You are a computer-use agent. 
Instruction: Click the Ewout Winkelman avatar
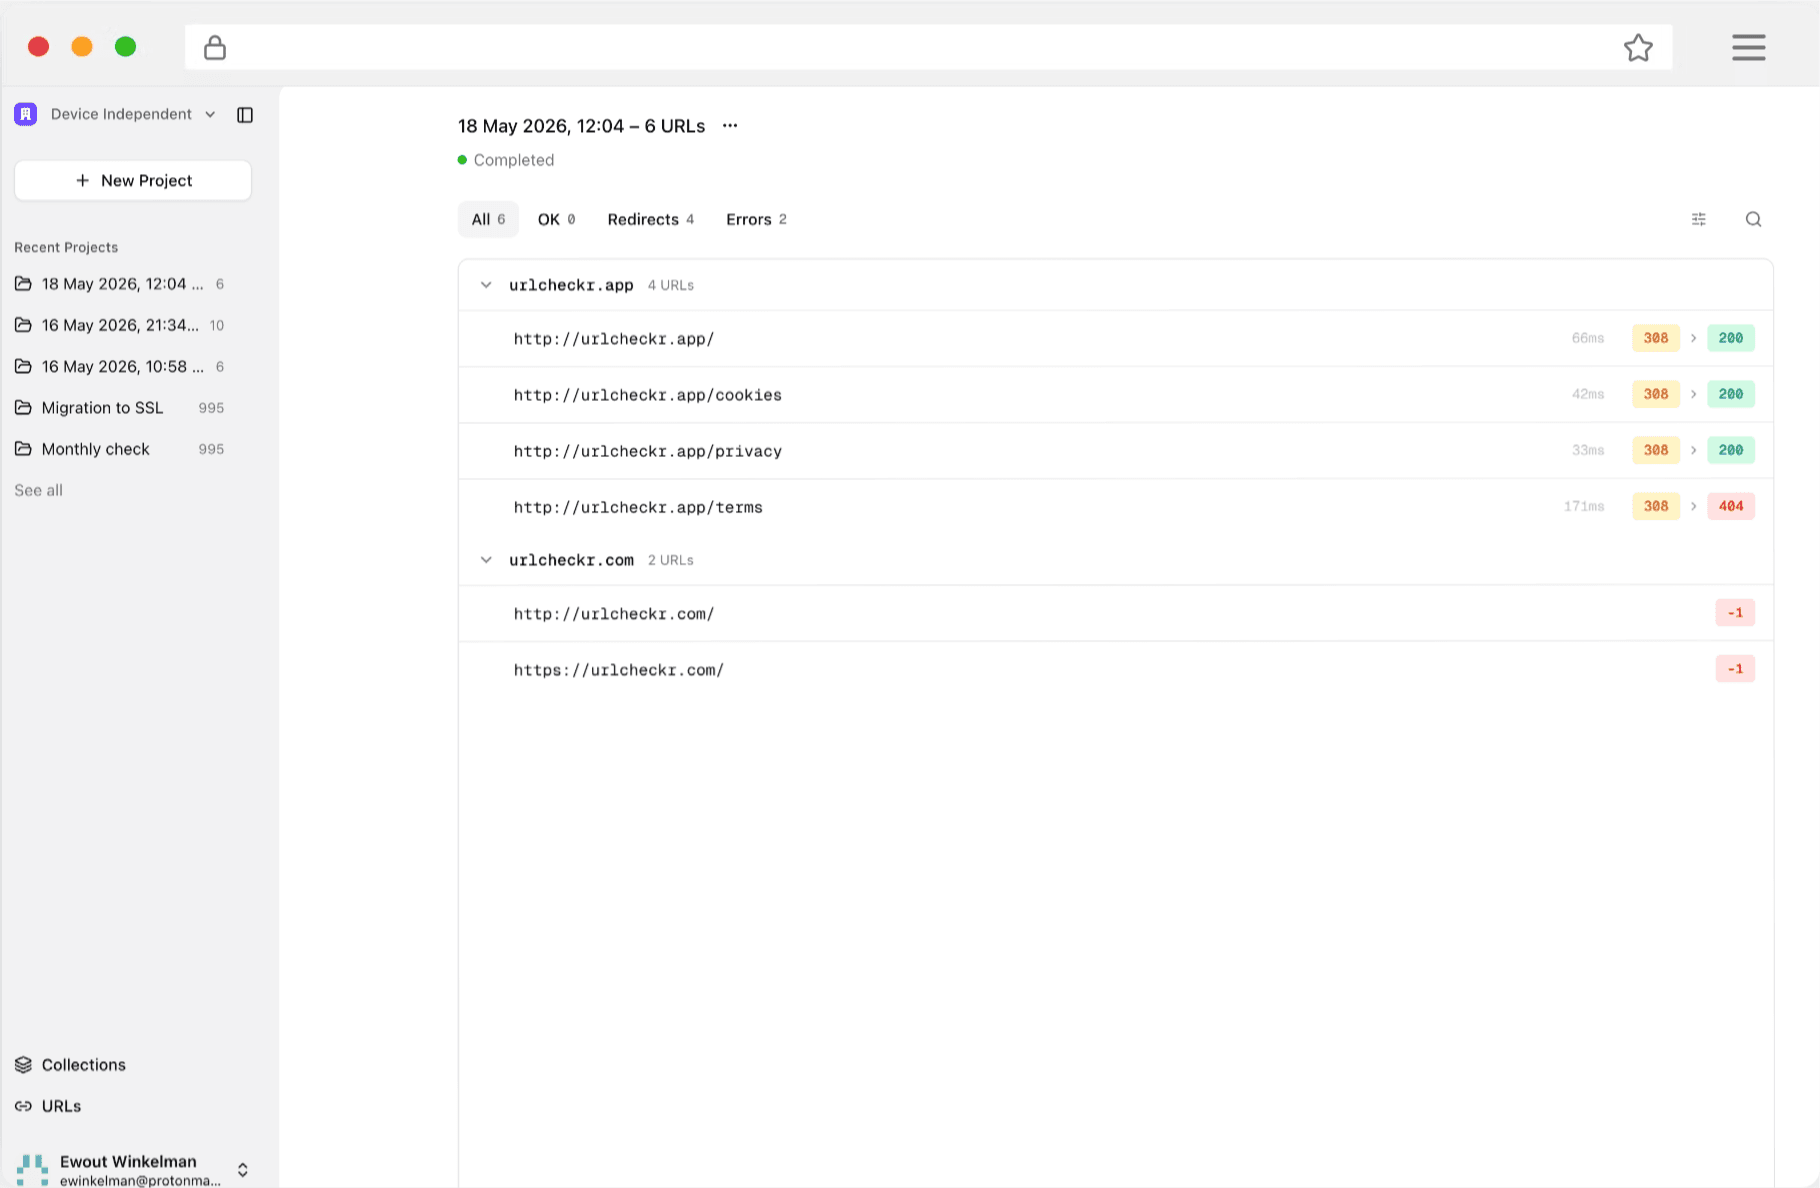coord(32,1170)
